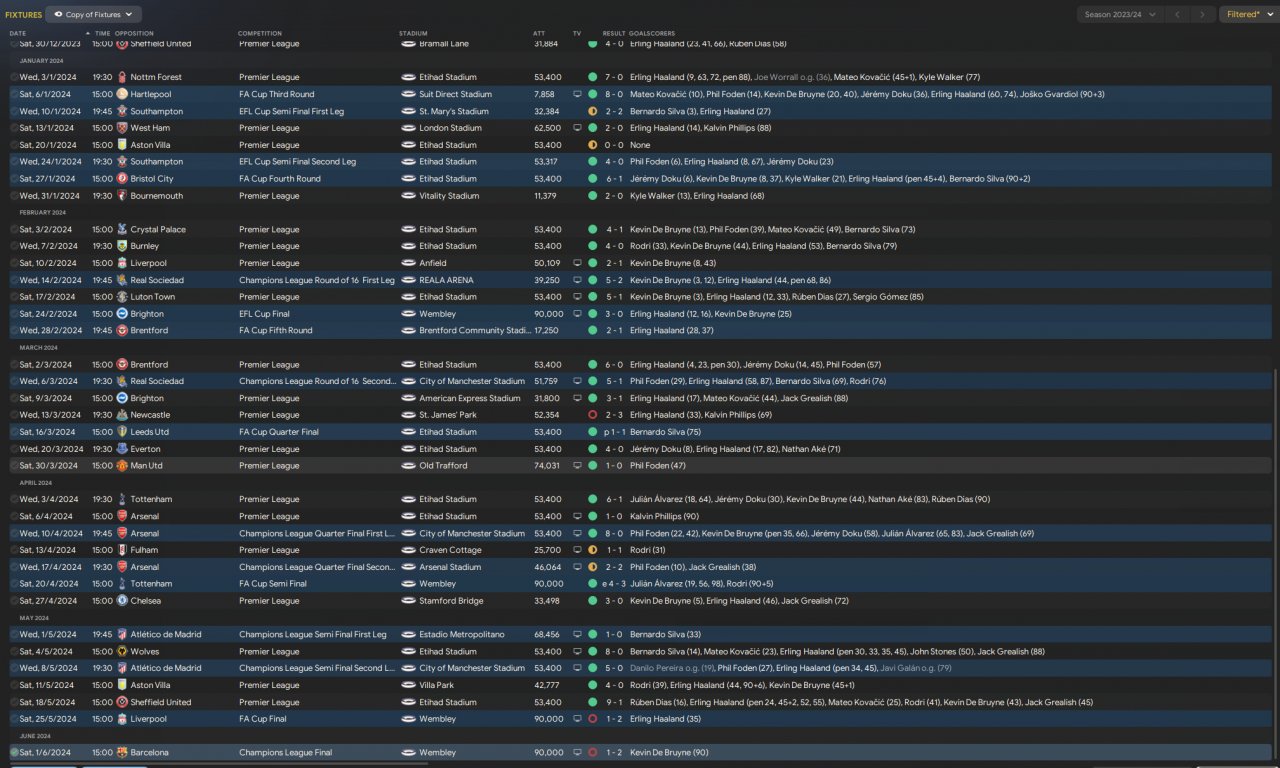Image resolution: width=1280 pixels, height=768 pixels.
Task: Open the FA Cup Quarter Final link
Action: tap(279, 432)
